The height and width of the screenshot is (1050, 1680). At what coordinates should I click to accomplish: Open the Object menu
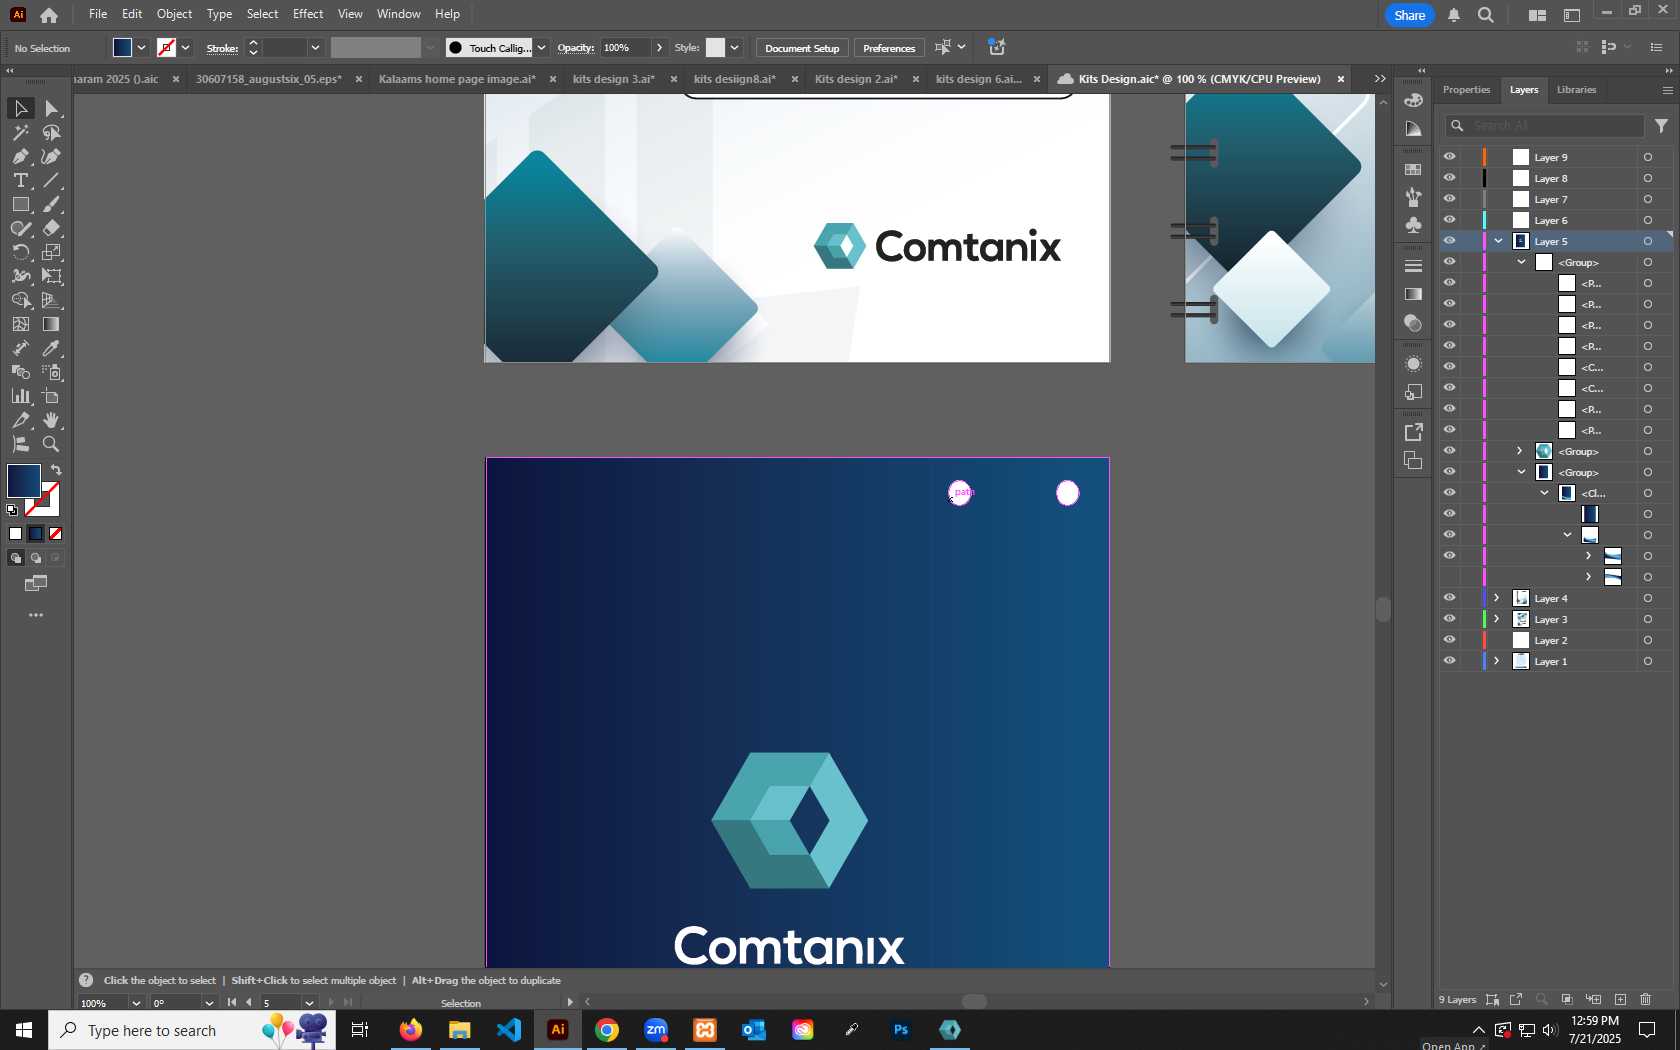(x=174, y=14)
